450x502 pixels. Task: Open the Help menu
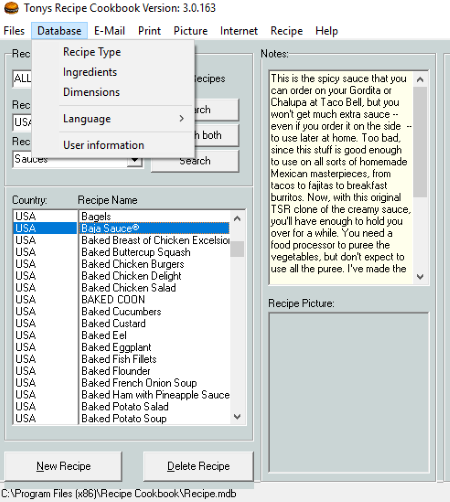pyautogui.click(x=326, y=31)
